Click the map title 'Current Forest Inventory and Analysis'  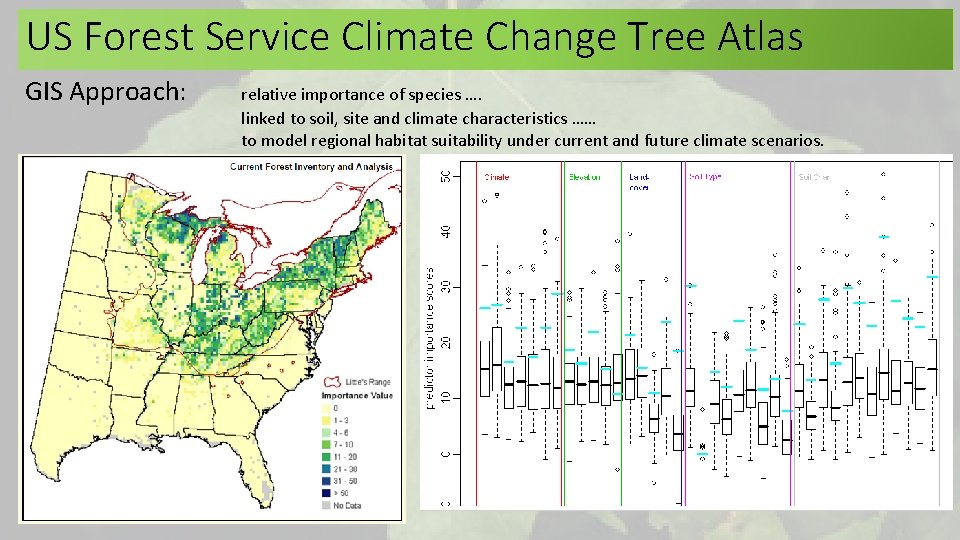tap(311, 167)
